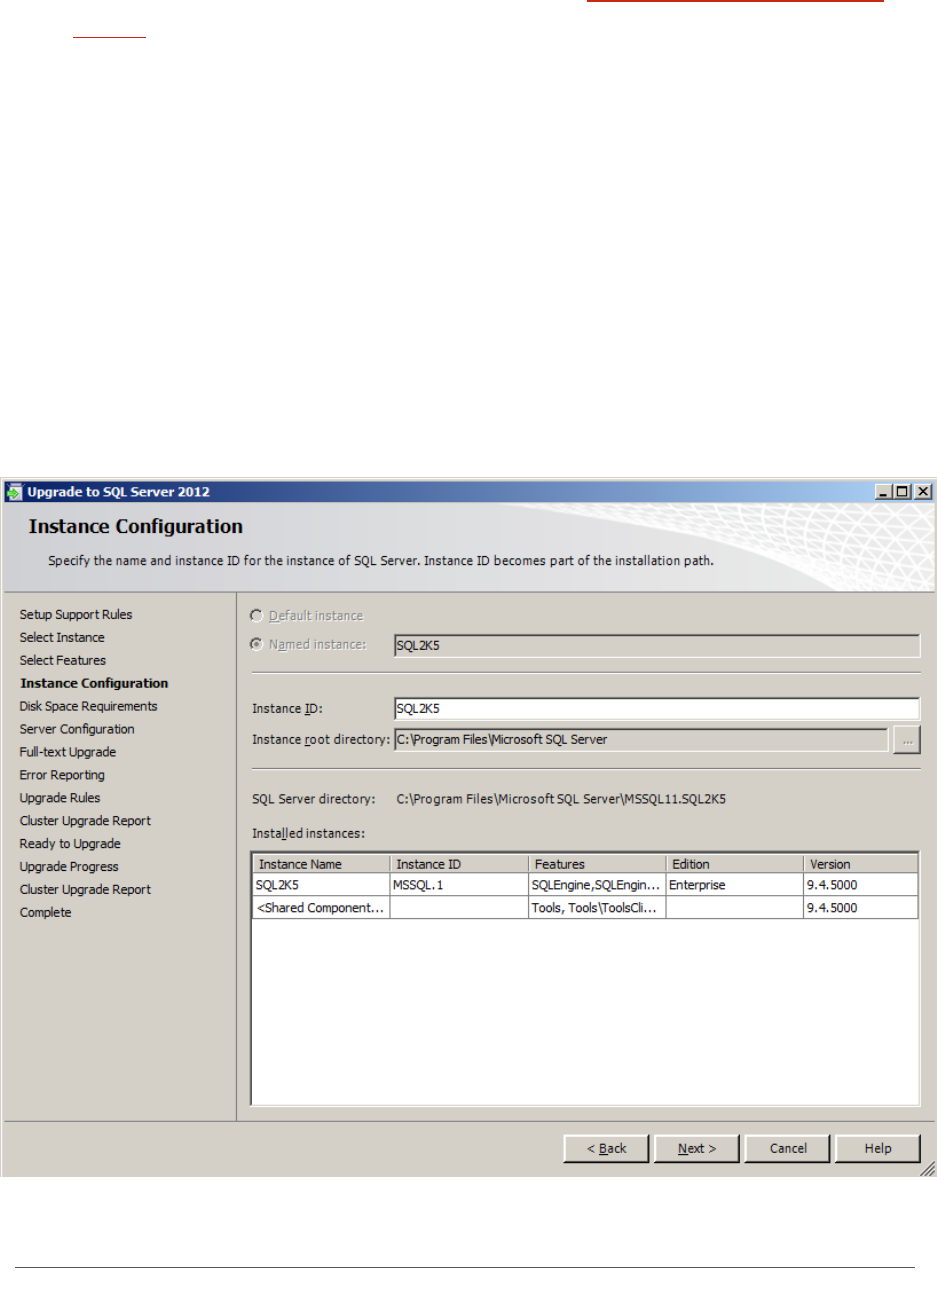
Task: Select Setup Support Rules step
Action: point(76,615)
